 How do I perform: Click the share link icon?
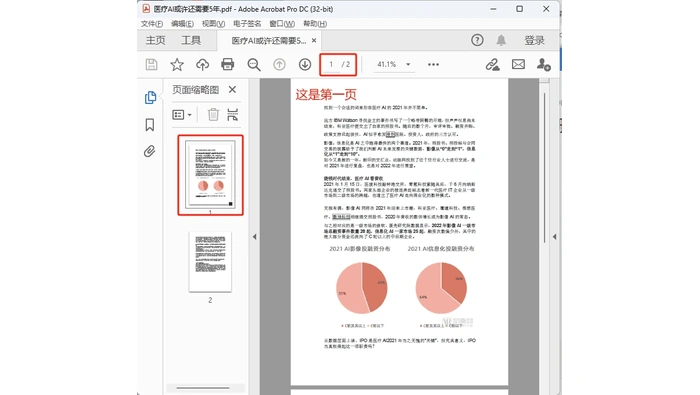coord(493,65)
